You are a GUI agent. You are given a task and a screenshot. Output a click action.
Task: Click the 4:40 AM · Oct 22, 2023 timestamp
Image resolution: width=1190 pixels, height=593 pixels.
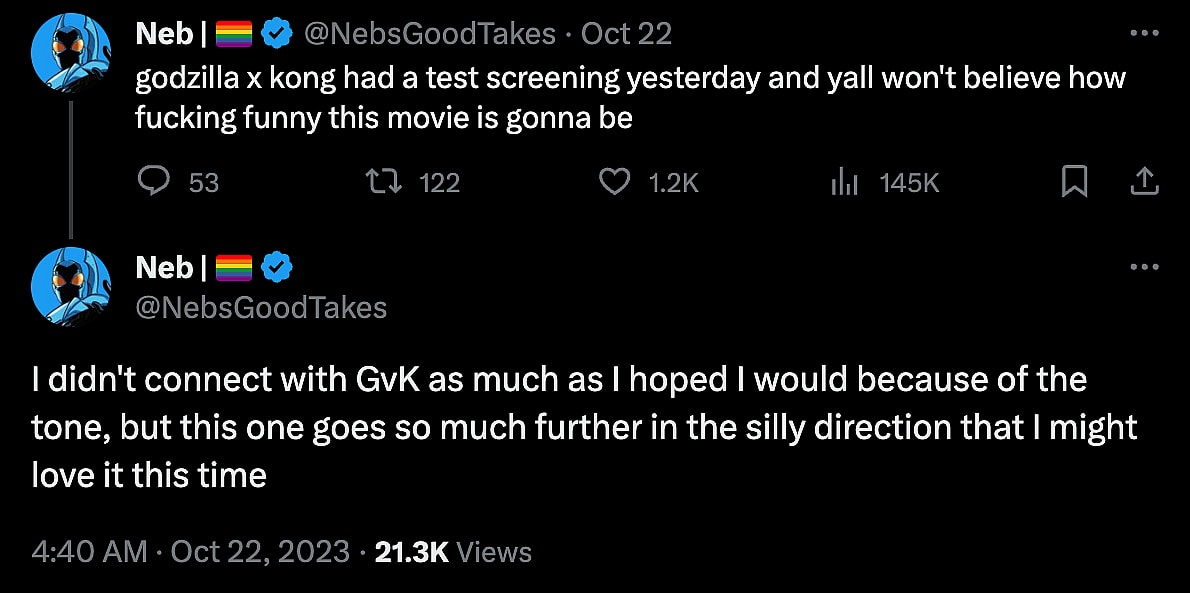[190, 551]
